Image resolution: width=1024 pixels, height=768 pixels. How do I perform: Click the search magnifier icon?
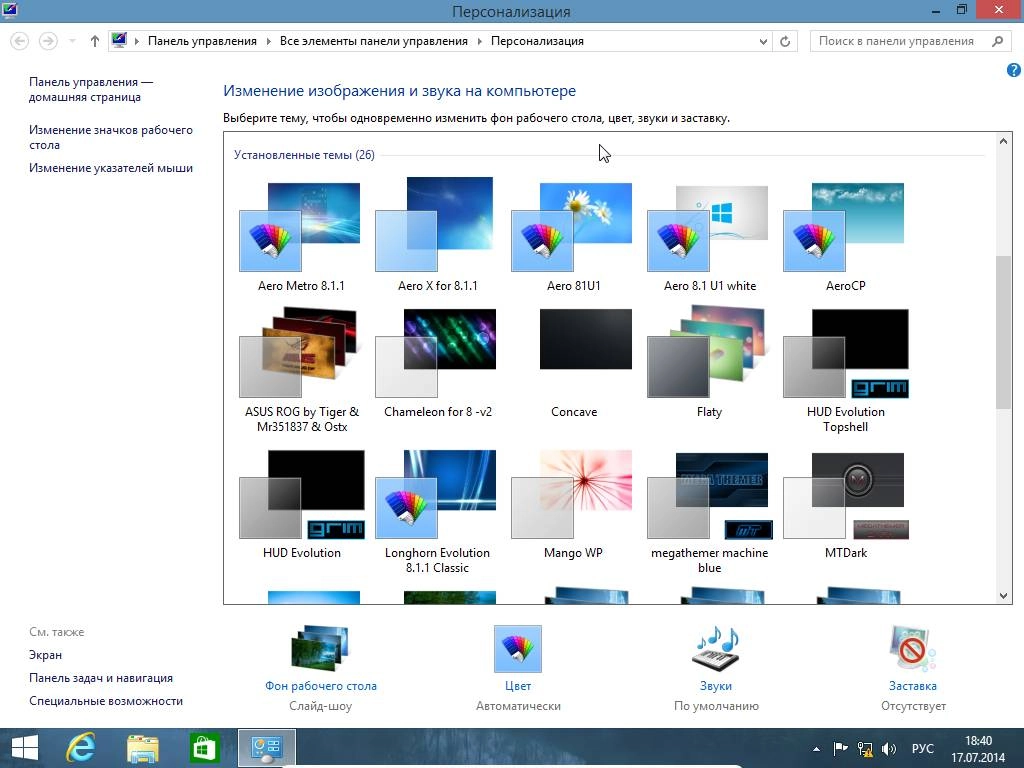(997, 41)
